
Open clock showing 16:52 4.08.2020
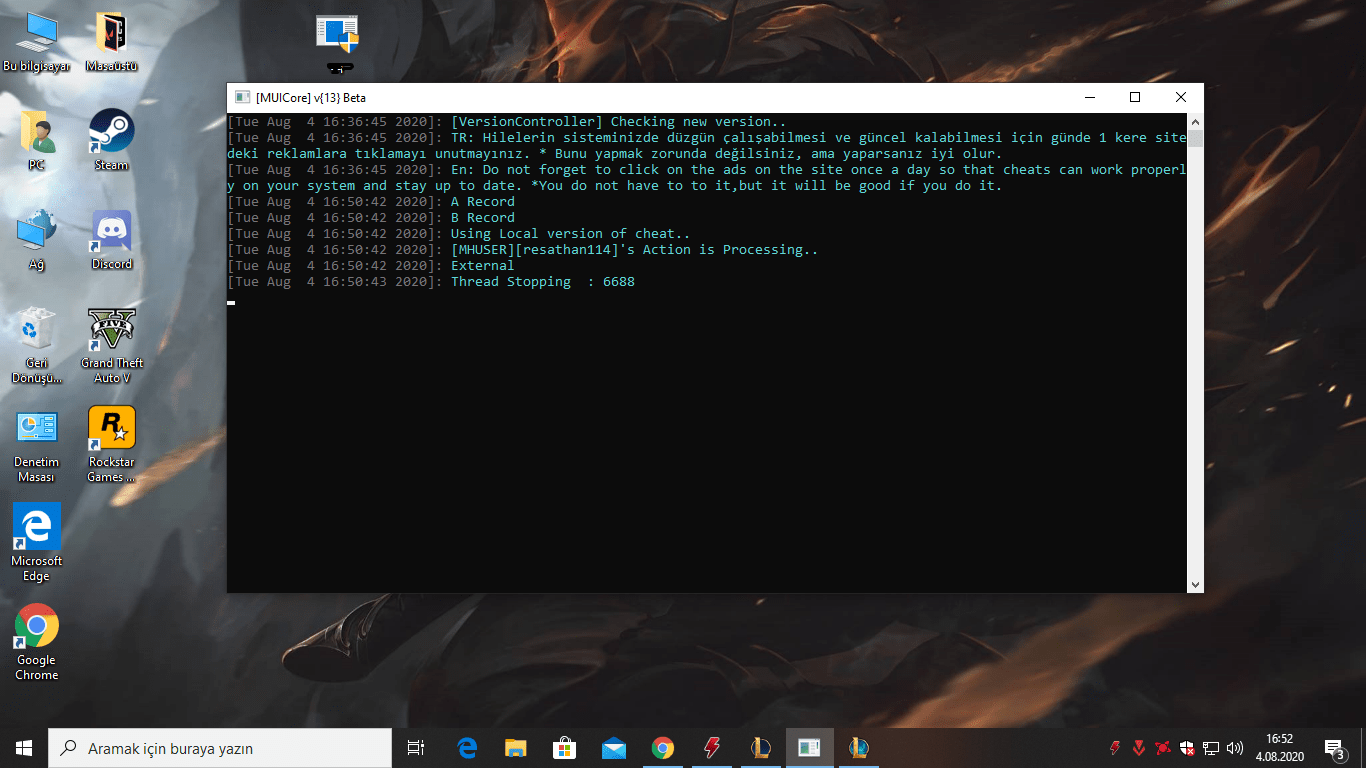click(x=1279, y=748)
